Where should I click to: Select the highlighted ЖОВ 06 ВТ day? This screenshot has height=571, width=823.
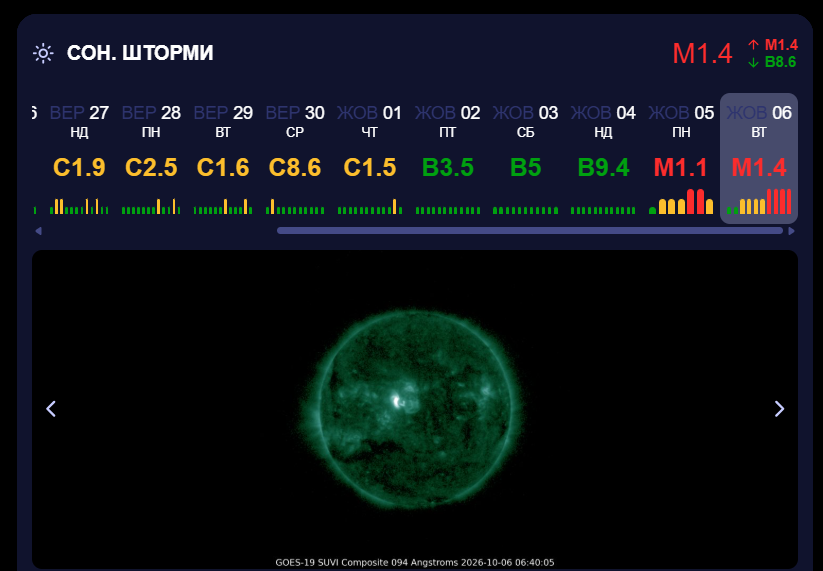[x=759, y=158]
